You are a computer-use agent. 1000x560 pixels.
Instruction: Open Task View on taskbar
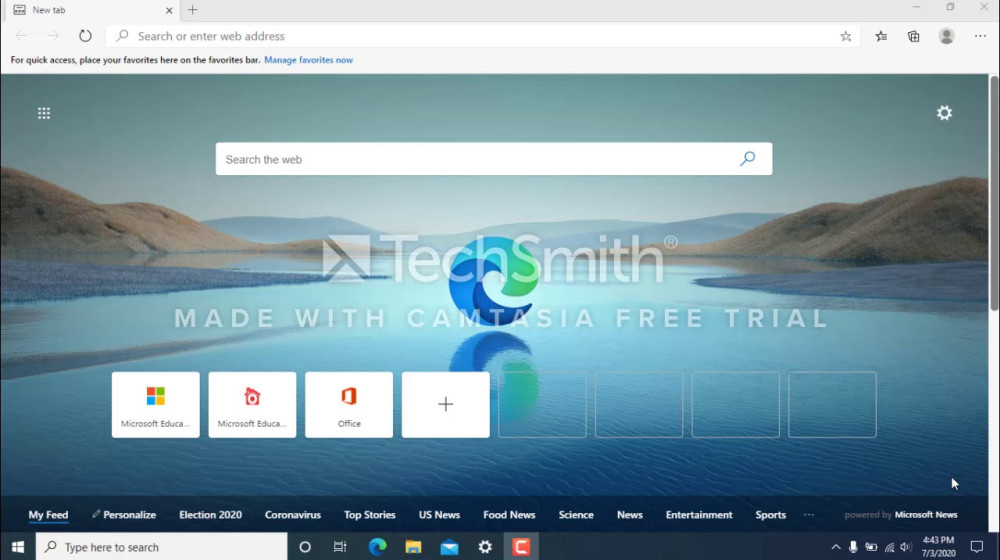340,547
